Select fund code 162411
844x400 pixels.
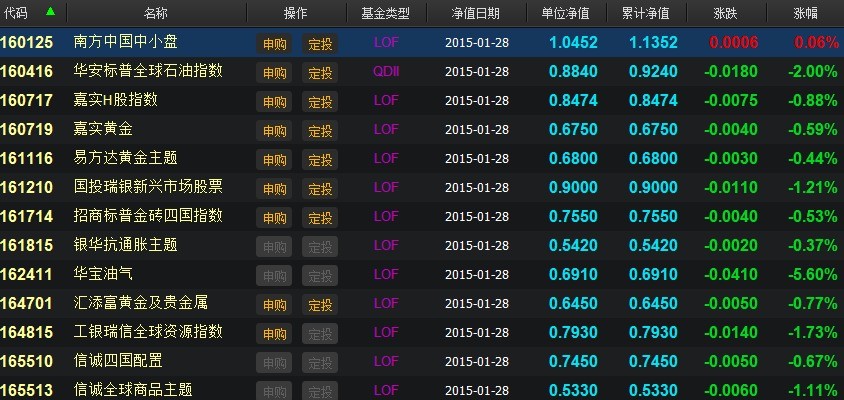pos(27,275)
